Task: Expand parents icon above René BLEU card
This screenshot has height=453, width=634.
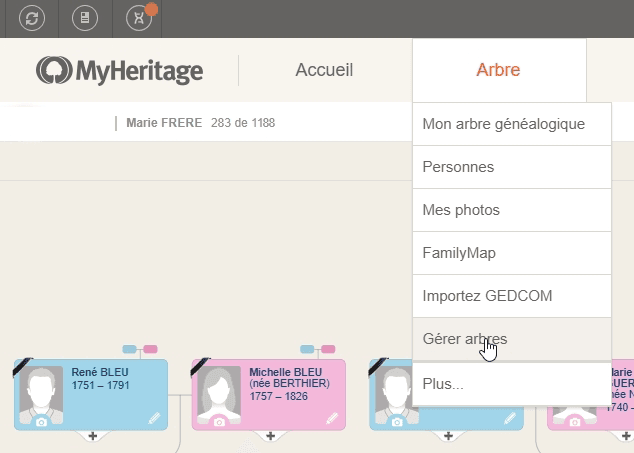Action: (140, 349)
